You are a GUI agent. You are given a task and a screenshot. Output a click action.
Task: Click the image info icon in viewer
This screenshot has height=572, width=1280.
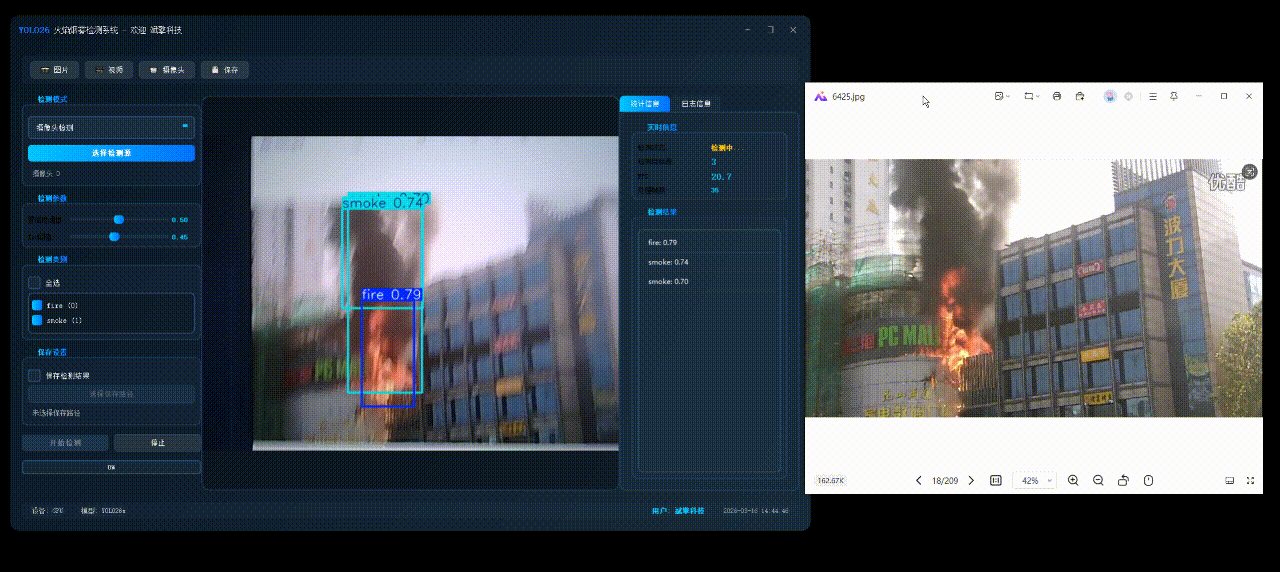click(x=1148, y=481)
